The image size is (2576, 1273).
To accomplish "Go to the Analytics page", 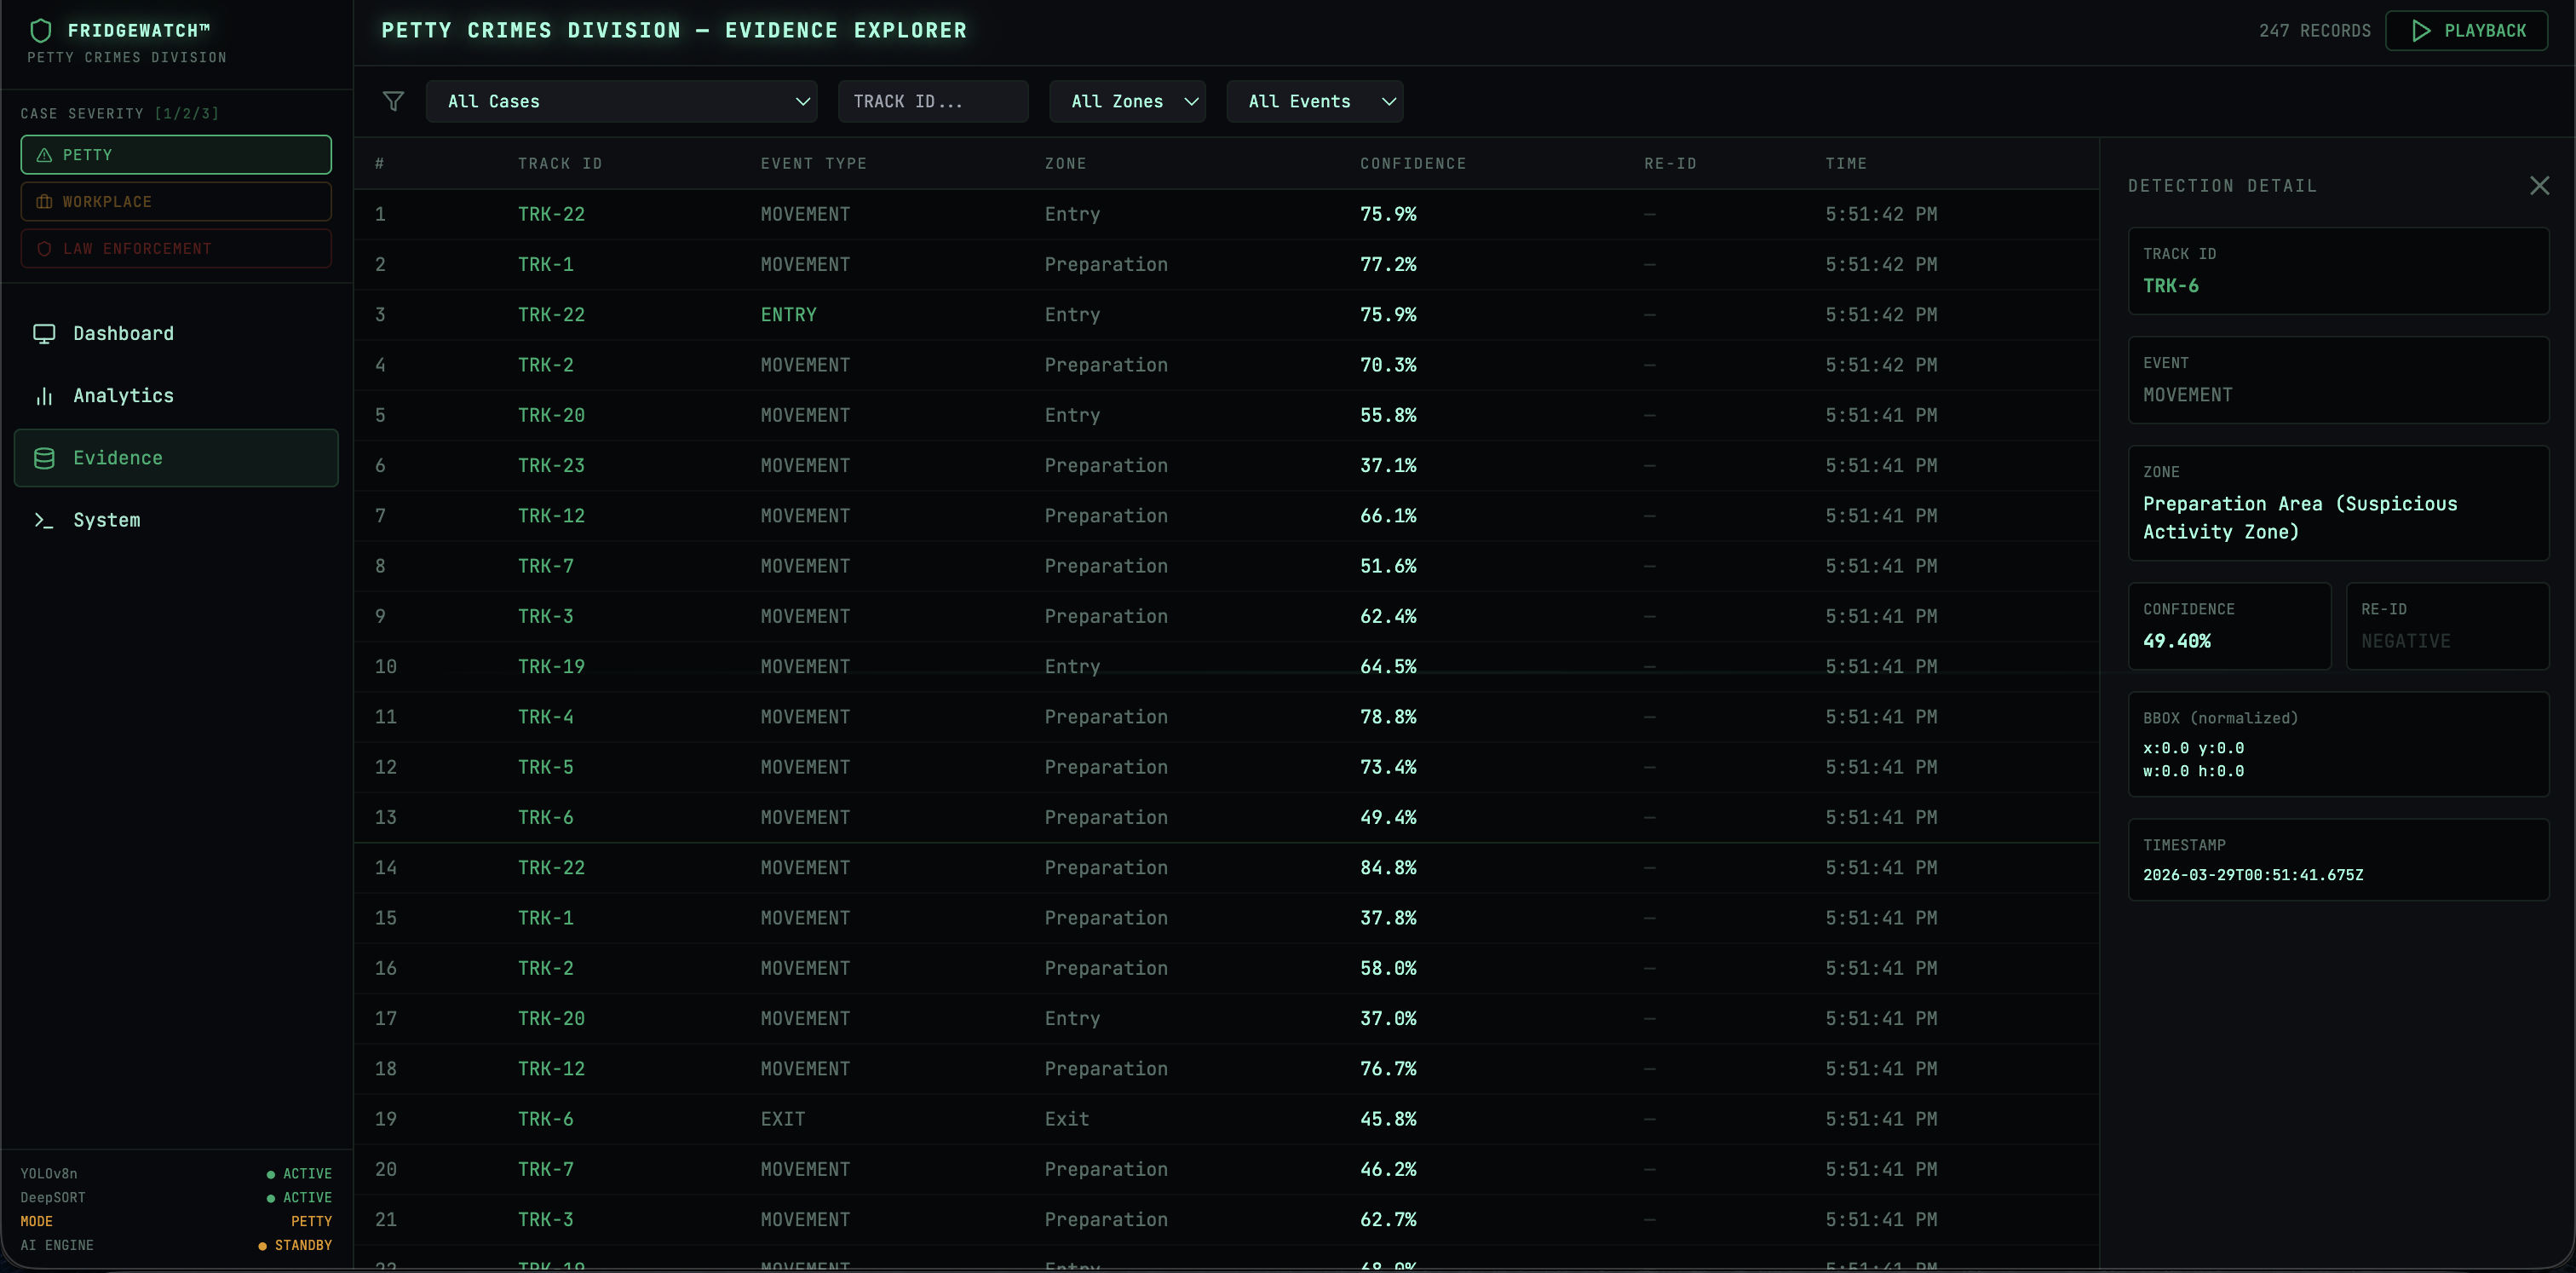I will (x=123, y=396).
